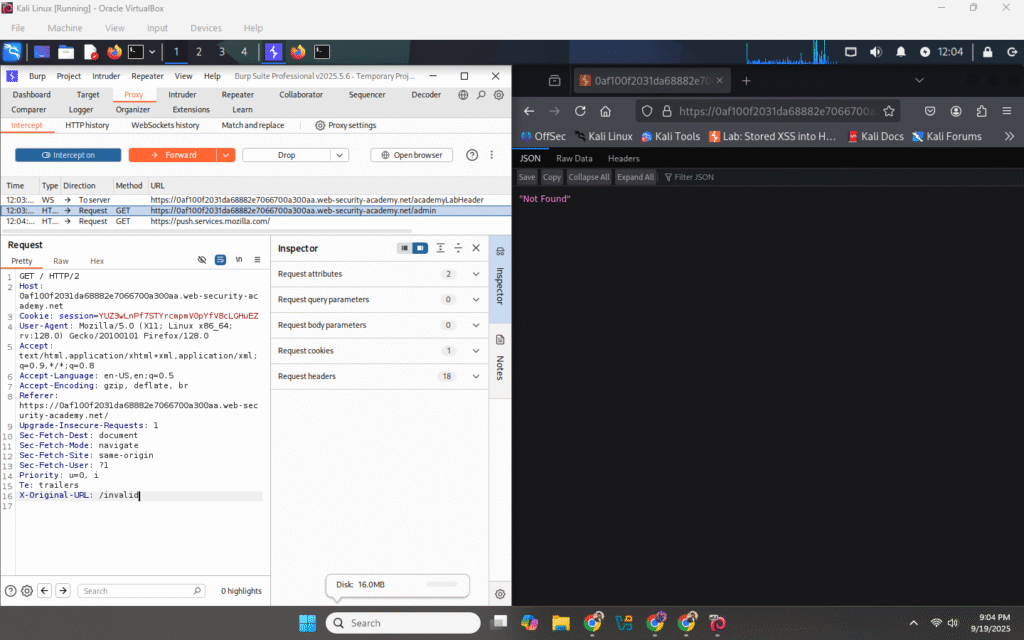The height and width of the screenshot is (640, 1024).
Task: Click Expand All in the JSON viewer
Action: pos(636,177)
